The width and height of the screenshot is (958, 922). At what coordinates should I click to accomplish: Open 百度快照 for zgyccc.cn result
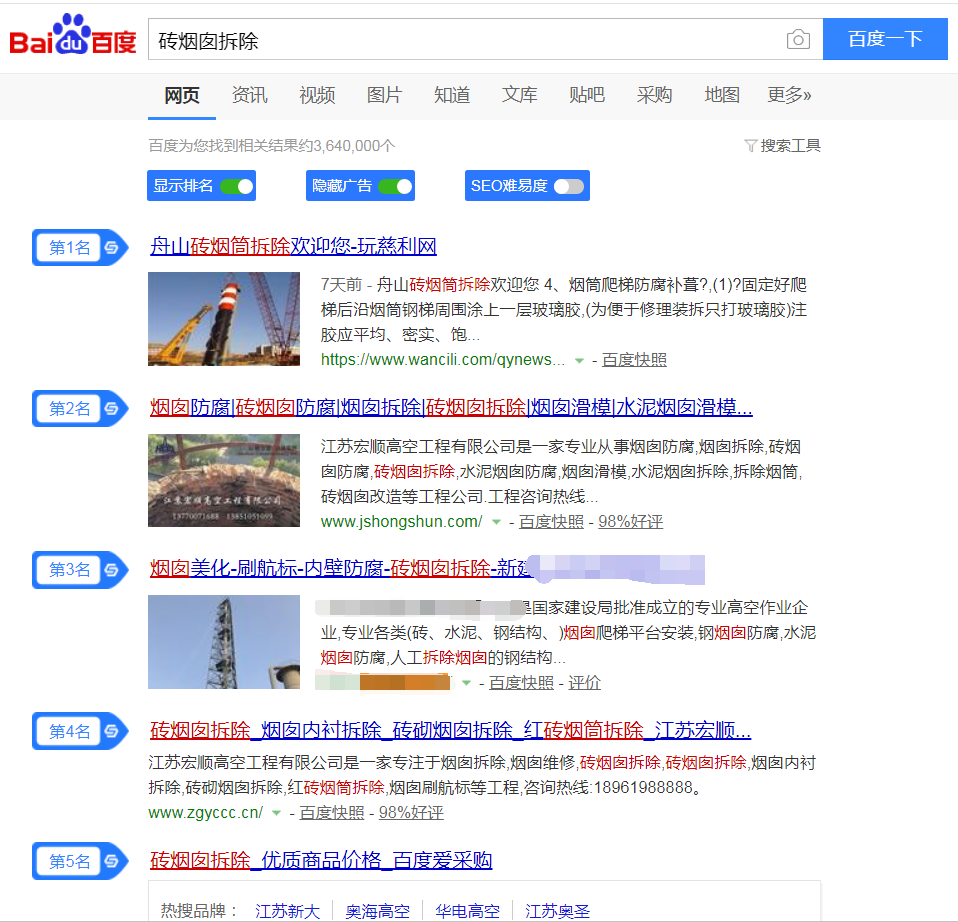[x=332, y=813]
